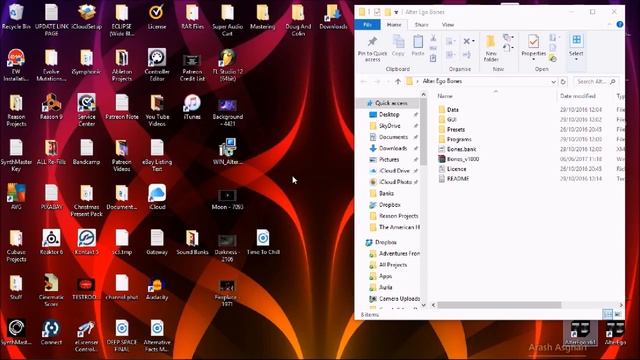Click the Cut scissors icon

tap(433, 38)
